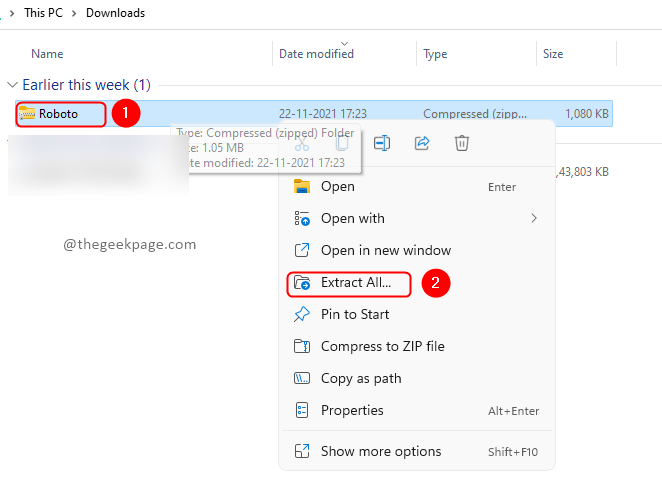This screenshot has width=662, height=495.
Task: Collapse the Earlier this week group
Action: coord(12,86)
